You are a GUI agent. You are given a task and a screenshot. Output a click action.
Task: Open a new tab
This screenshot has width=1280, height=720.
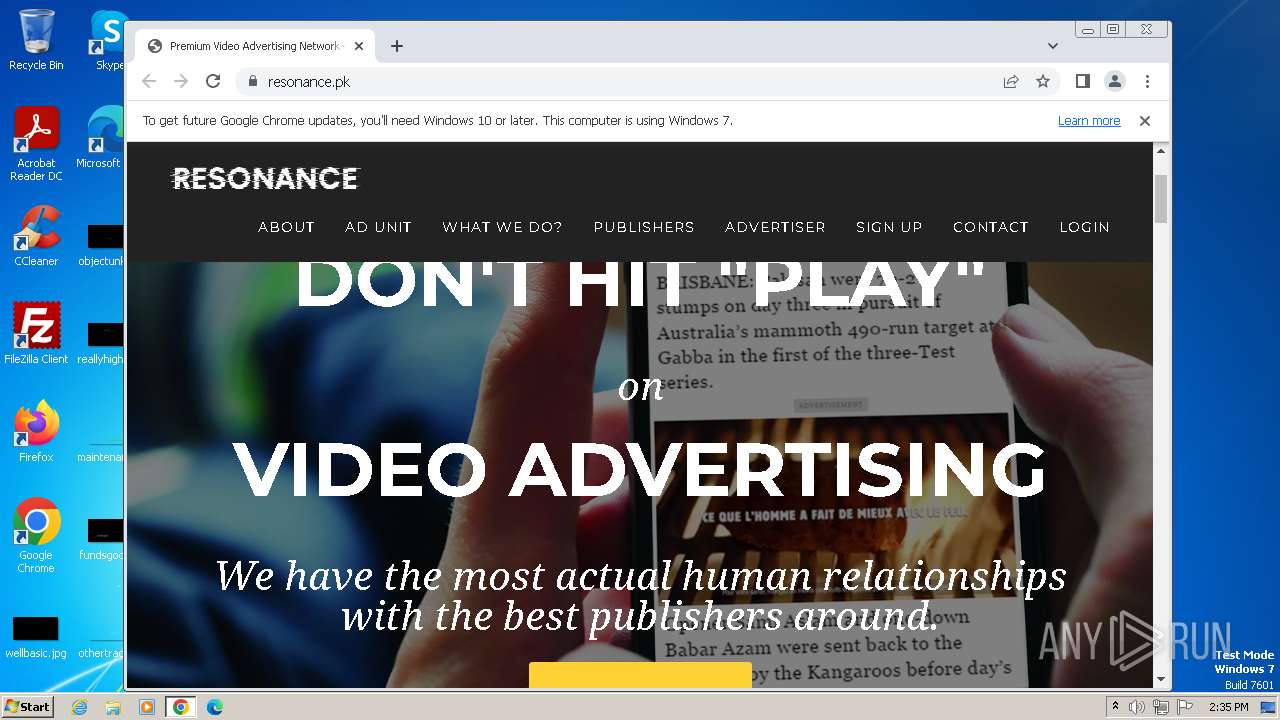coord(397,46)
